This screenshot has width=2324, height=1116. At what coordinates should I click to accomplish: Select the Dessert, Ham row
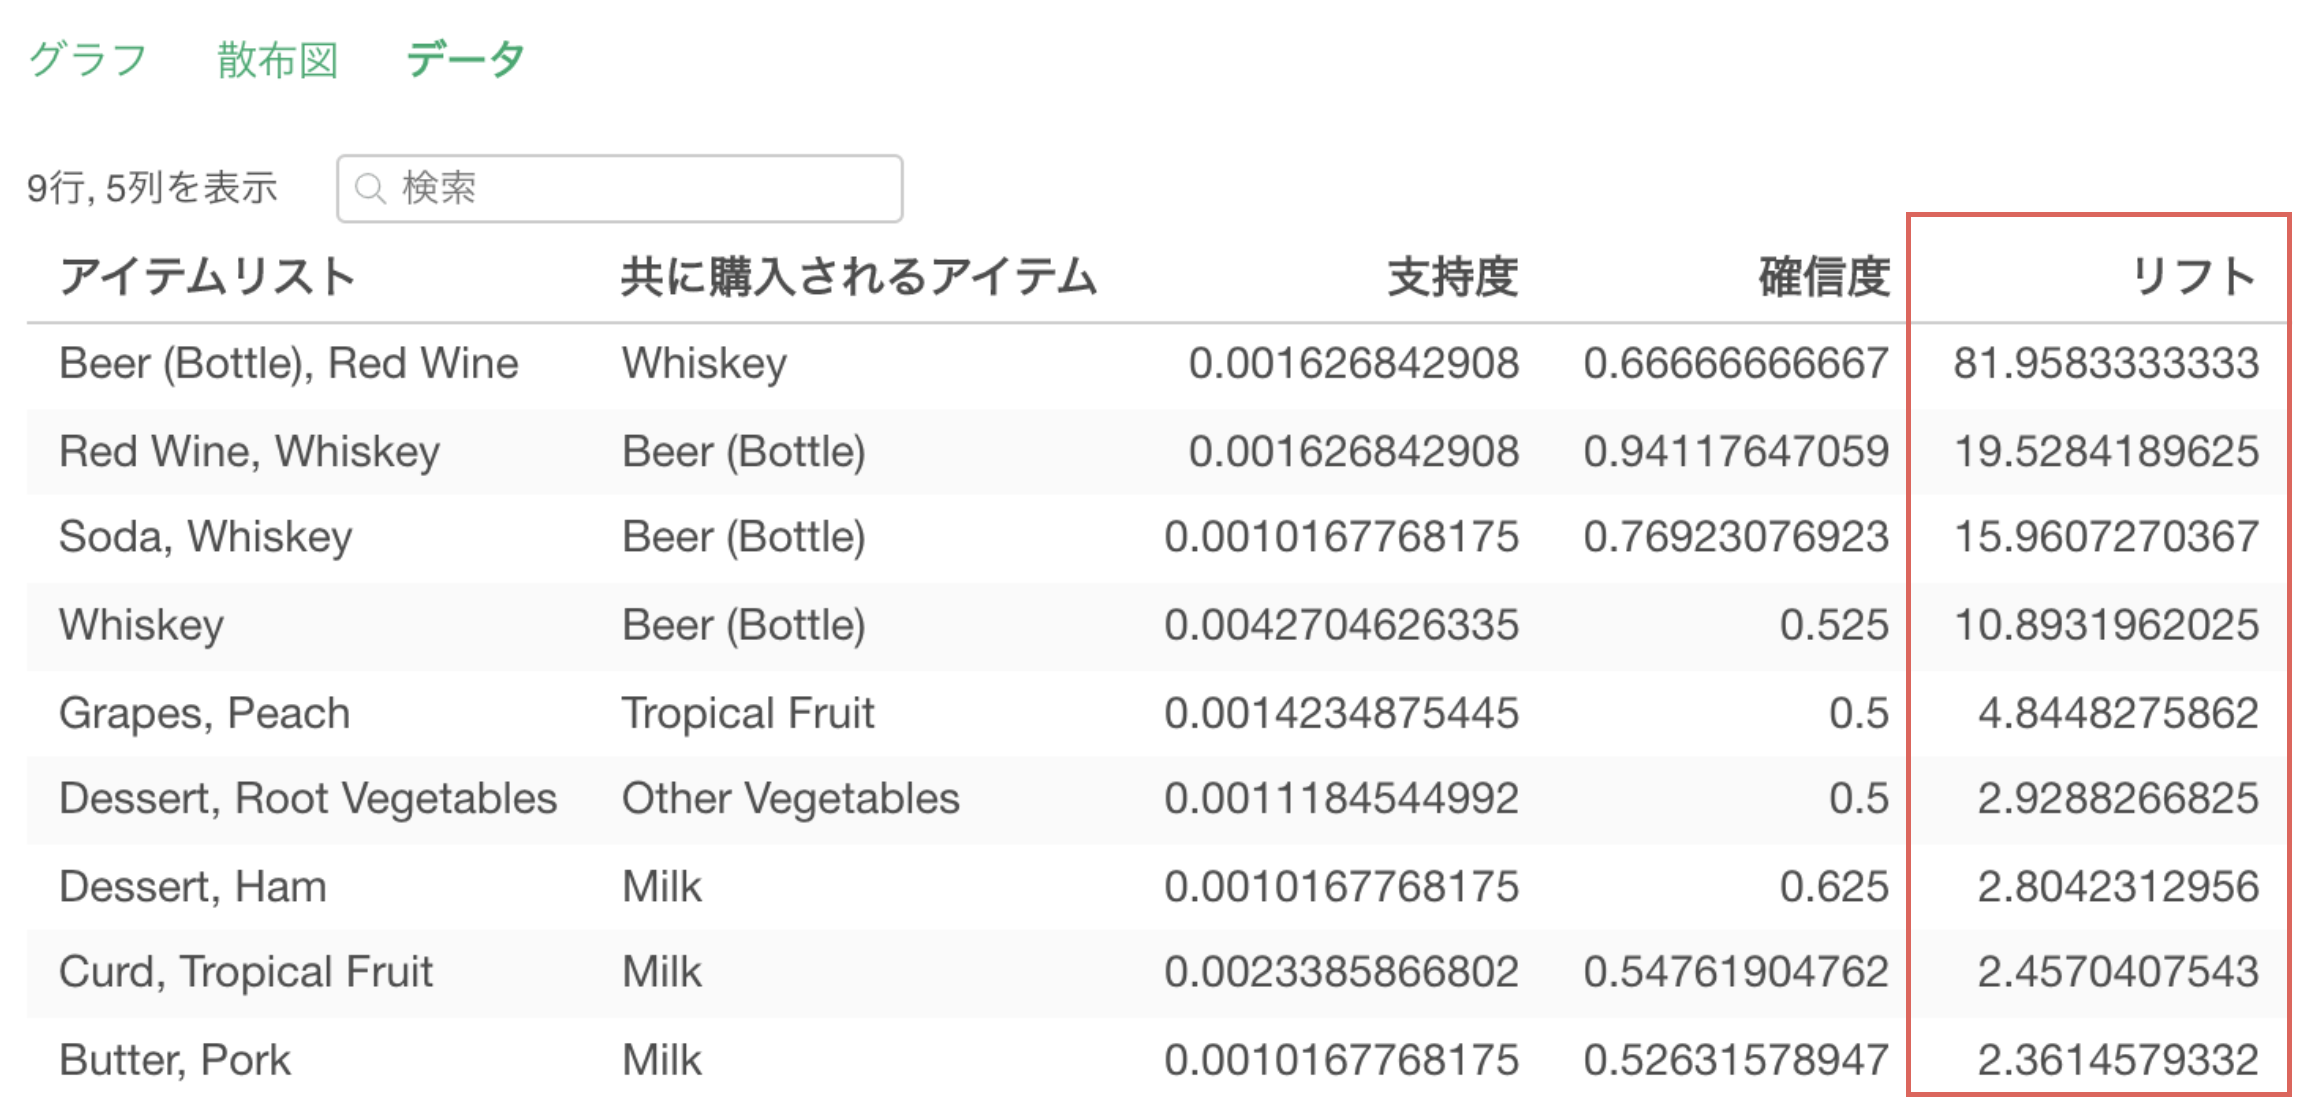coord(1155,887)
